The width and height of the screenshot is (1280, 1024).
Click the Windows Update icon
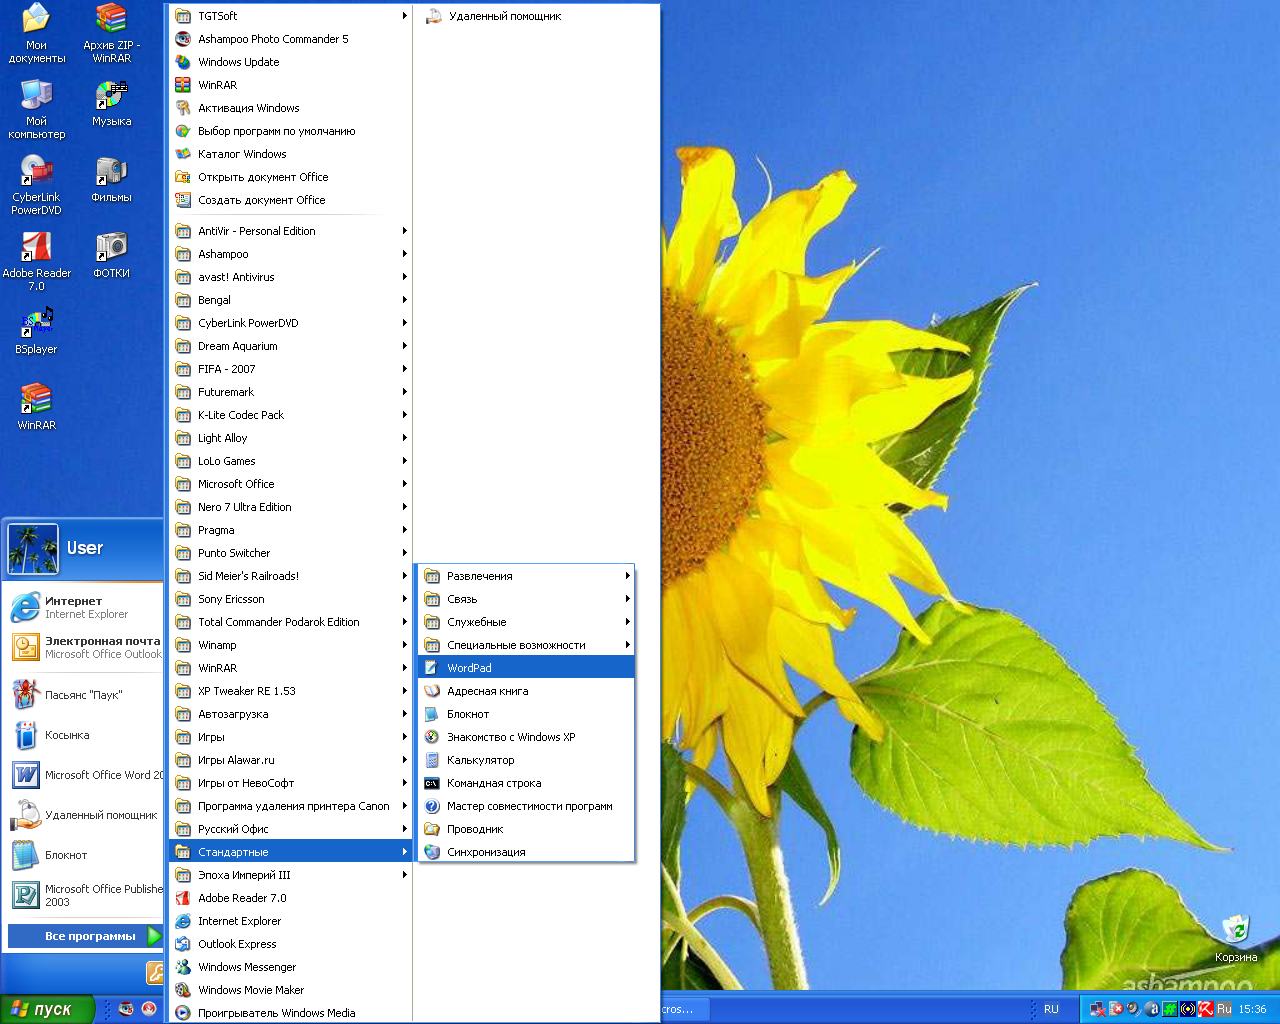click(x=183, y=62)
